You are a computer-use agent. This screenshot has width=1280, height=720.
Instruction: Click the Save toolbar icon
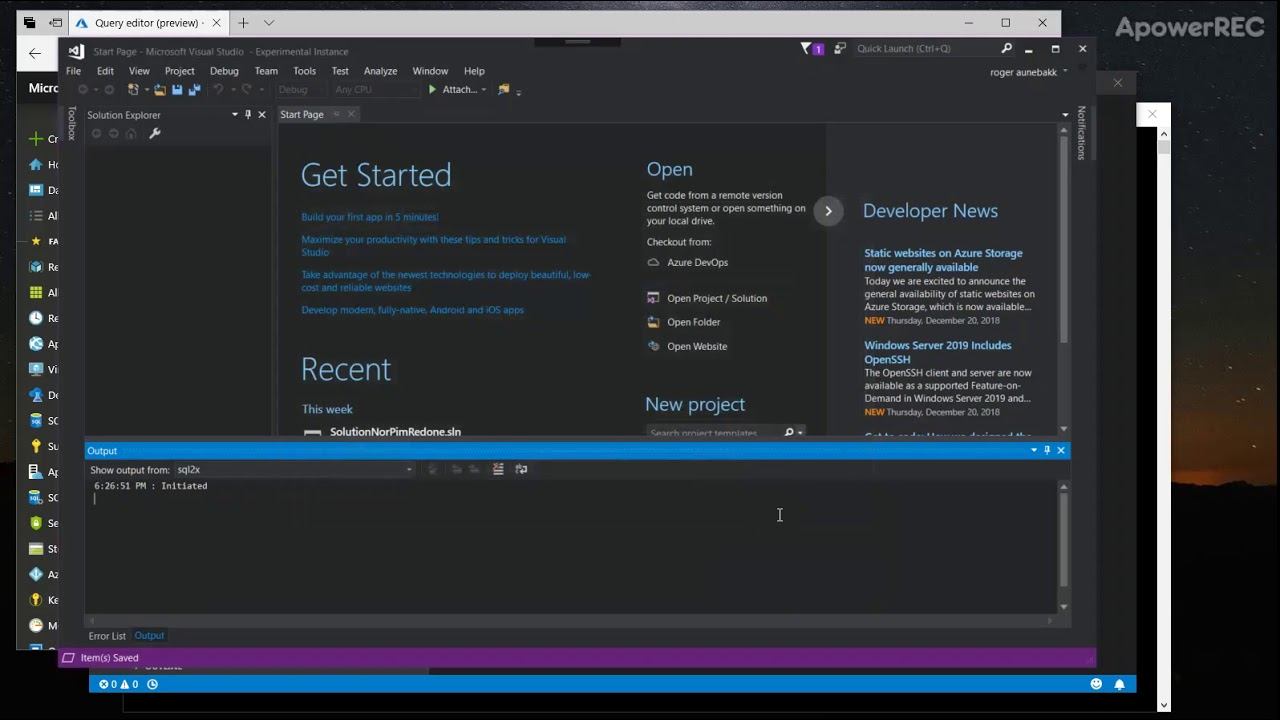[177, 89]
